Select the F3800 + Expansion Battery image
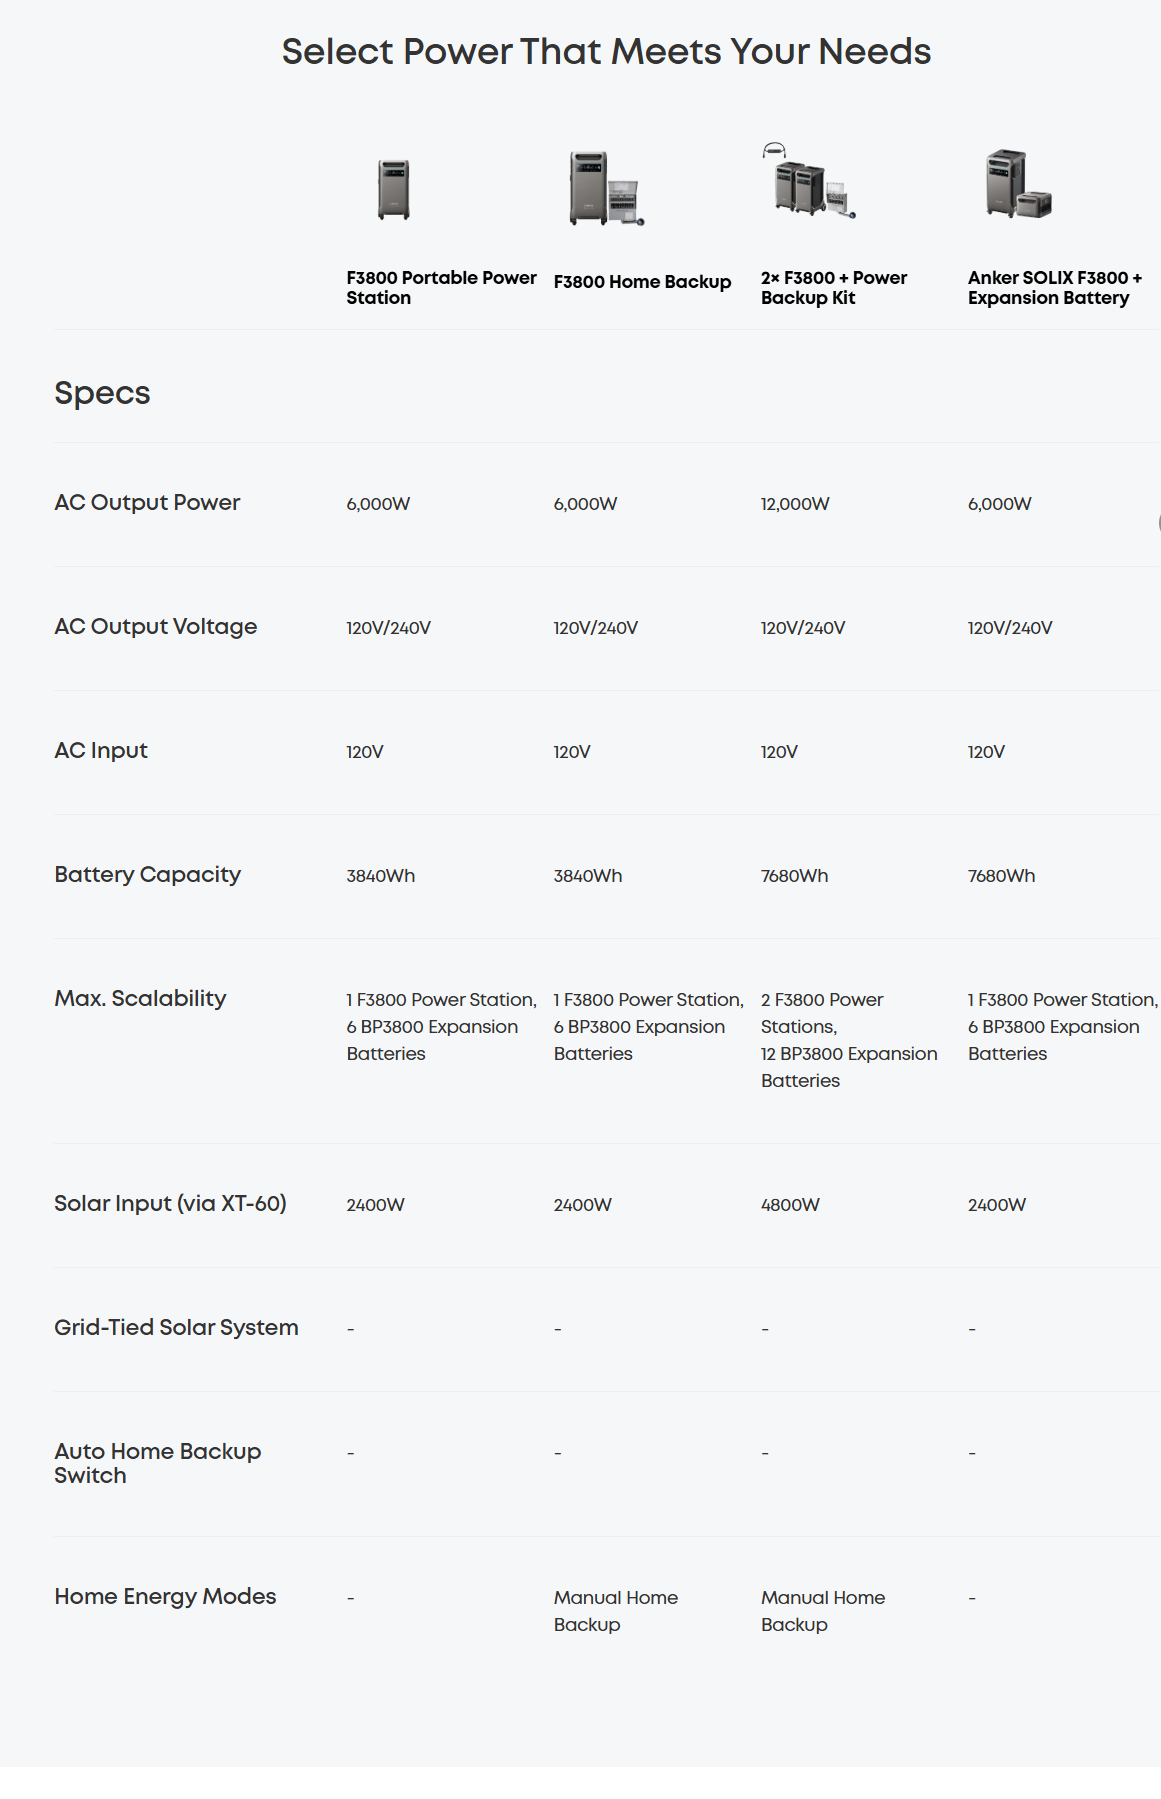 pyautogui.click(x=1017, y=184)
